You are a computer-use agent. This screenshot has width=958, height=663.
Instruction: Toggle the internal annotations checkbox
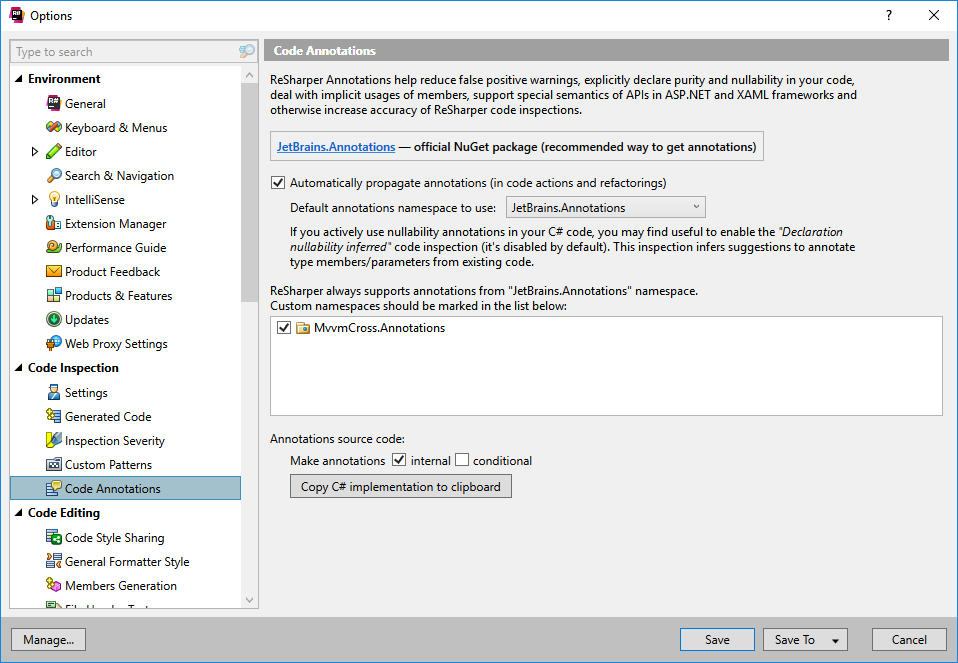click(x=399, y=460)
